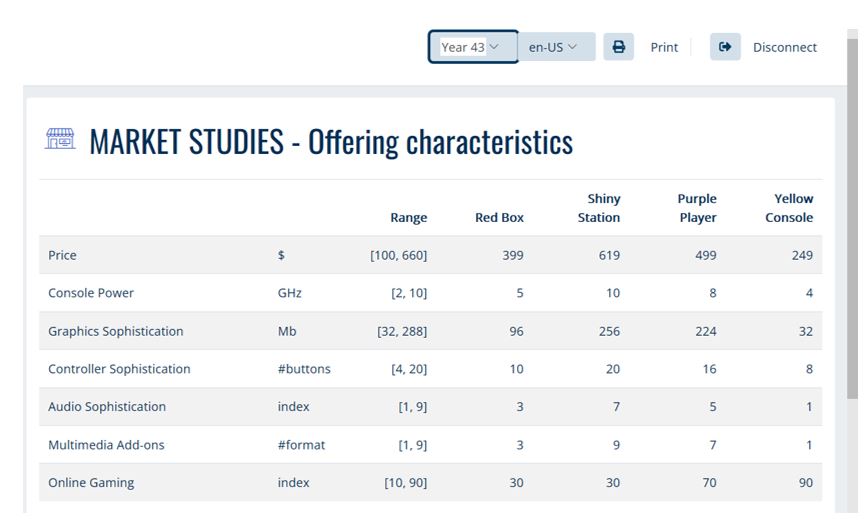Click the disconnect arrow icon
Screen dimensions: 867x520
tap(725, 47)
